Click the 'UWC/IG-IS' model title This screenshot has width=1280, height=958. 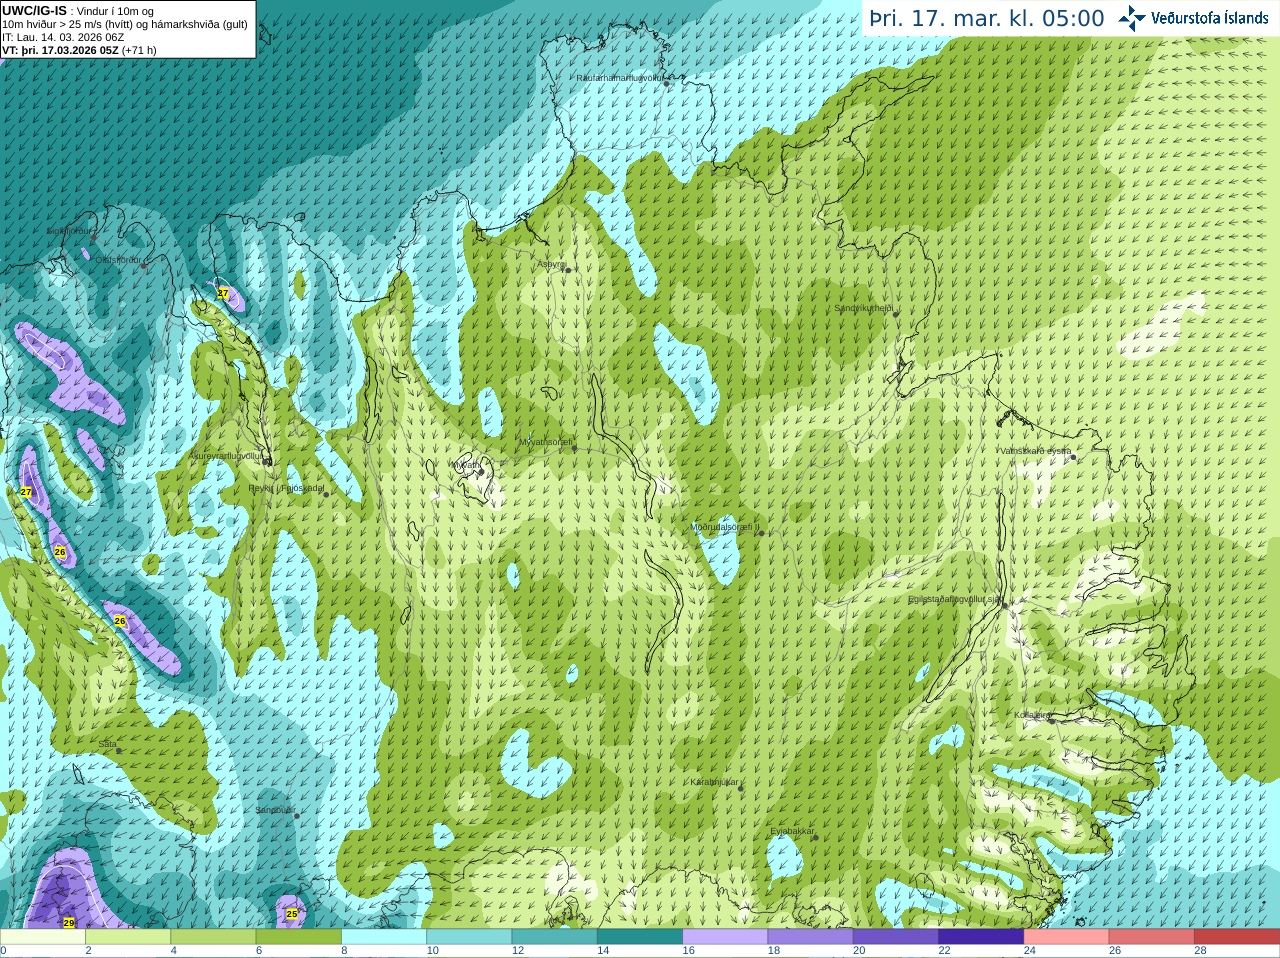[34, 11]
